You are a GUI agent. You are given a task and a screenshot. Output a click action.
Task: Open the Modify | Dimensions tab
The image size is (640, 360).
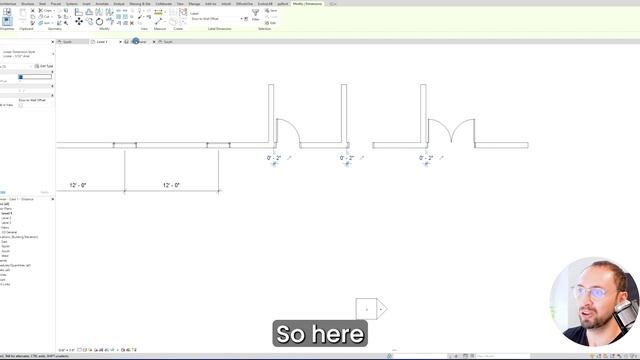307,4
